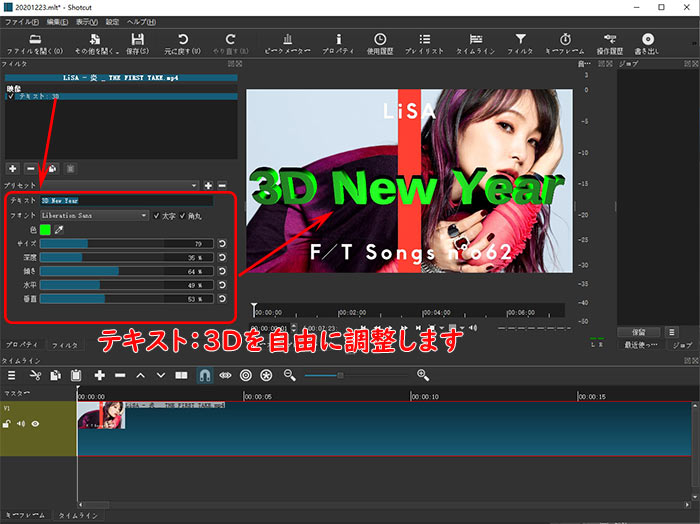This screenshot has height=524, width=700.
Task: Ripple delete with timeline minus icon
Action: coord(120,375)
